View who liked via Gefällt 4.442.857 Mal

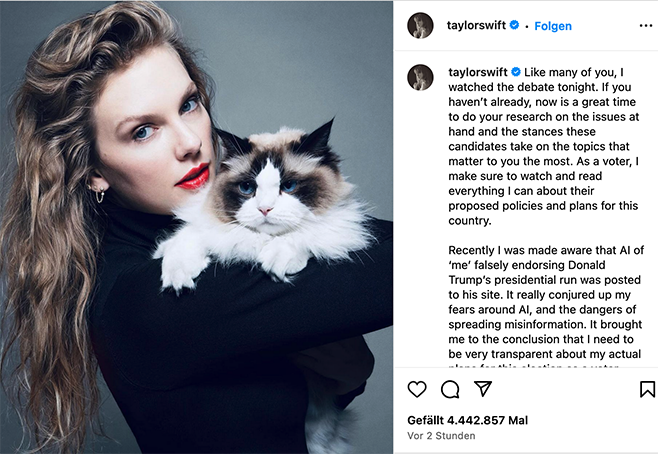(x=467, y=420)
